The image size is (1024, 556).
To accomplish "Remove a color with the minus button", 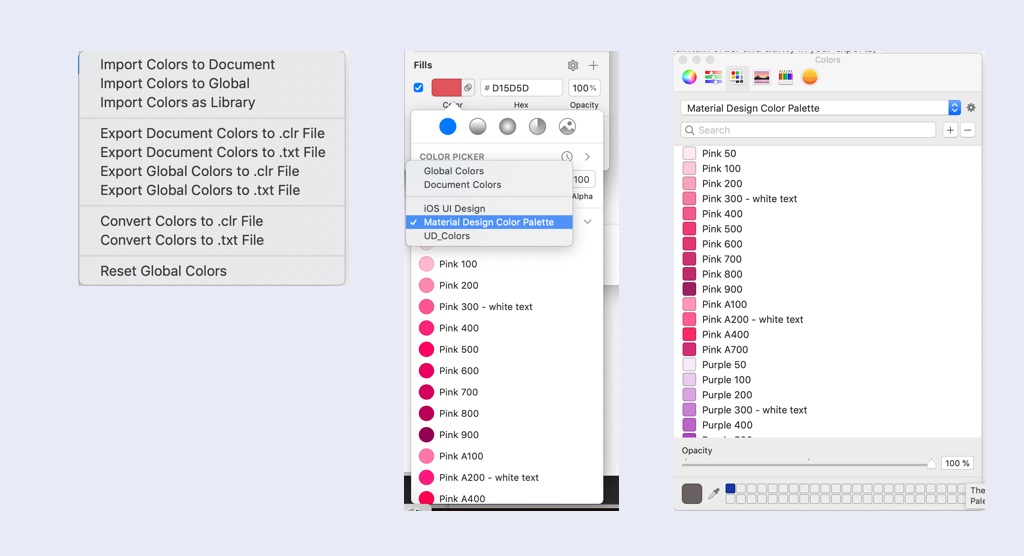I will (x=968, y=130).
